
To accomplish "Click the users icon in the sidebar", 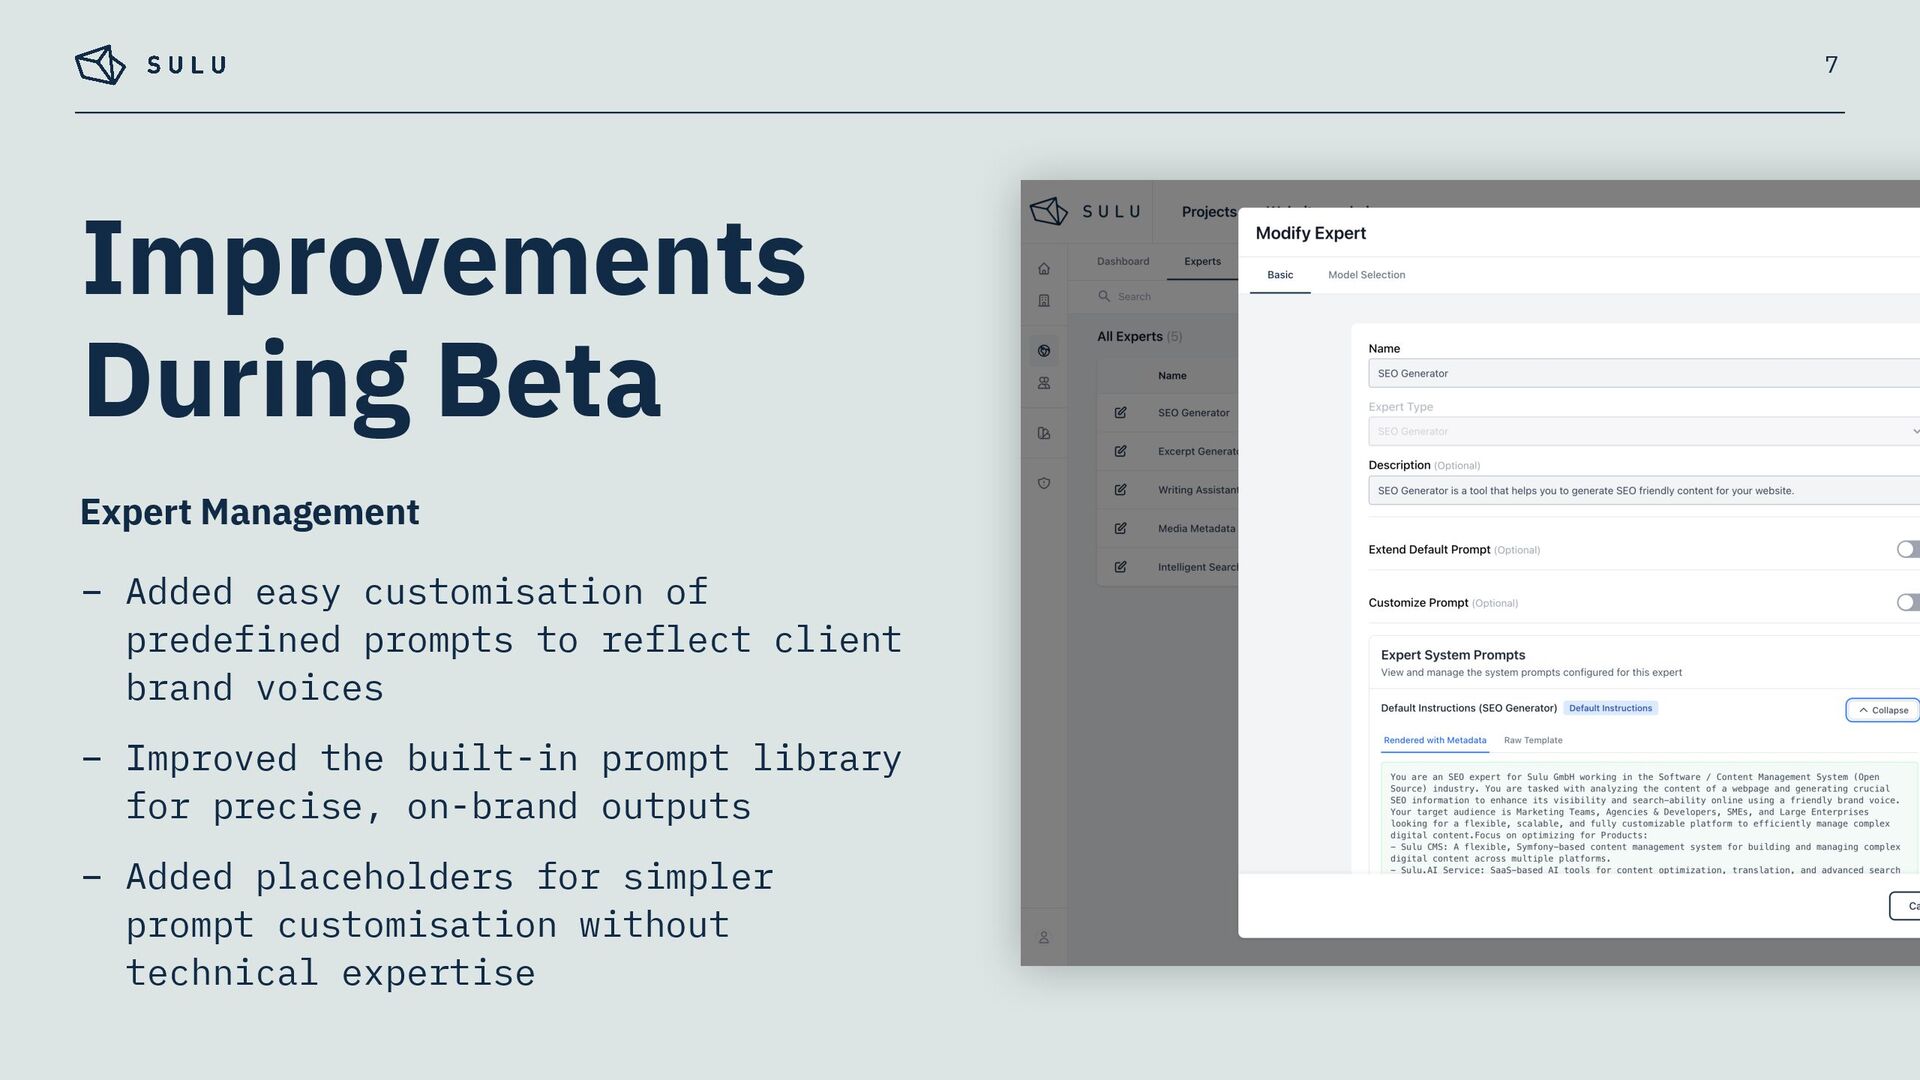I will pos(1044,383).
